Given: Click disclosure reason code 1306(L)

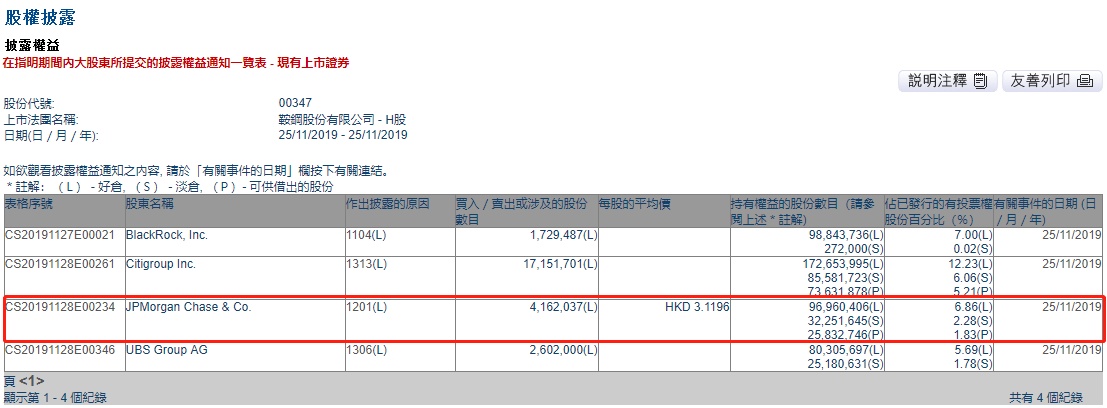Looking at the screenshot, I should 366,349.
